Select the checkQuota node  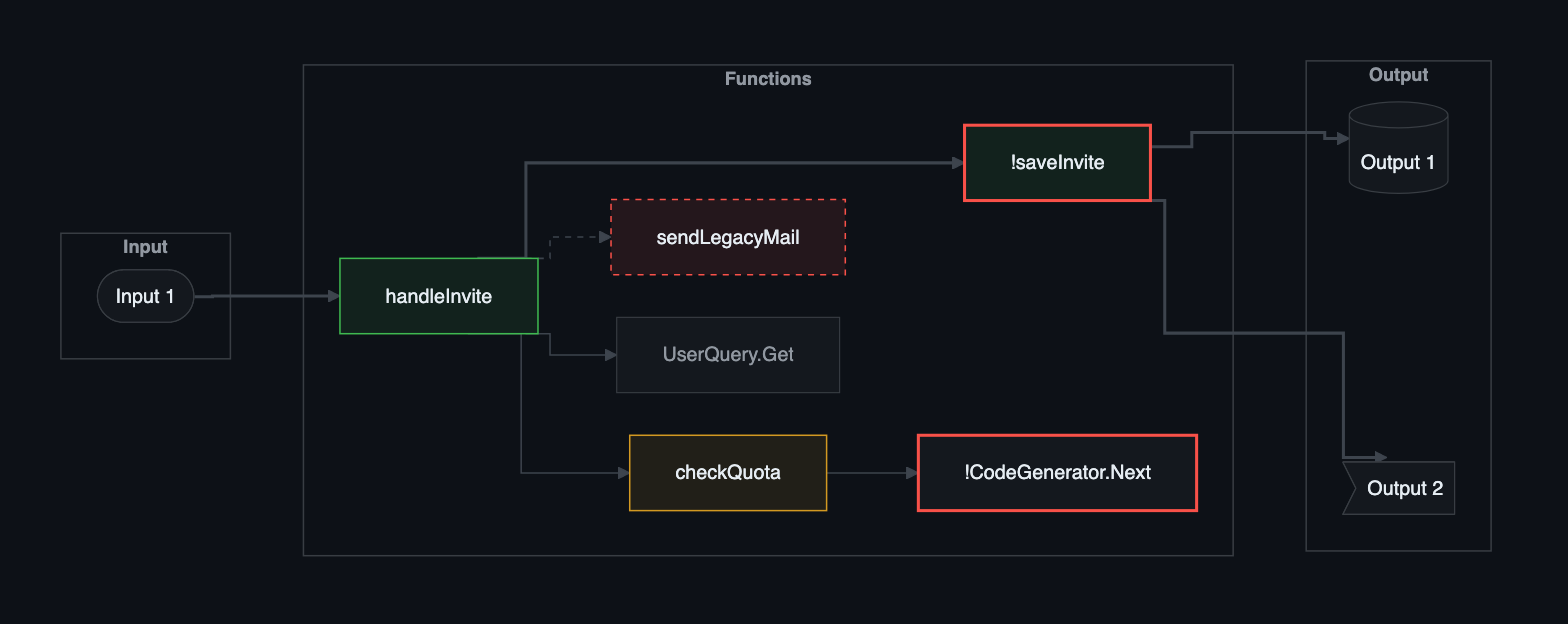728,473
